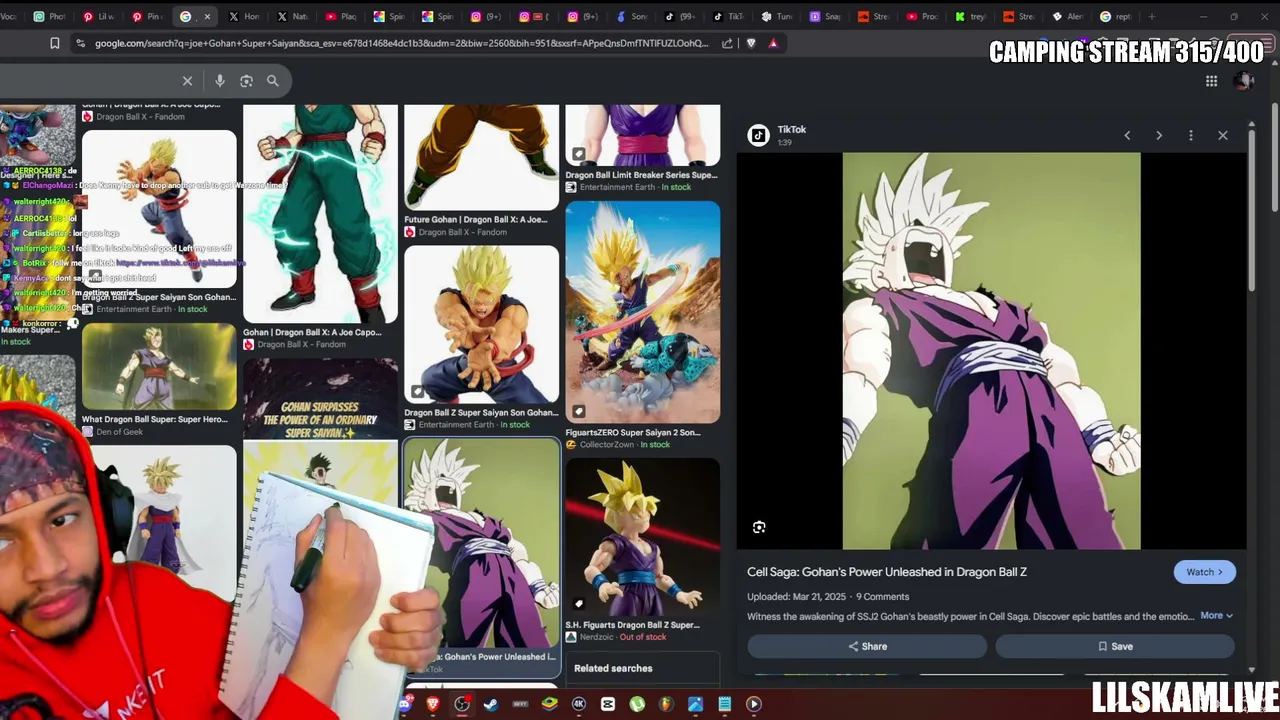Open FL Studio from the taskbar
Screen dimensions: 1280x720
665,704
